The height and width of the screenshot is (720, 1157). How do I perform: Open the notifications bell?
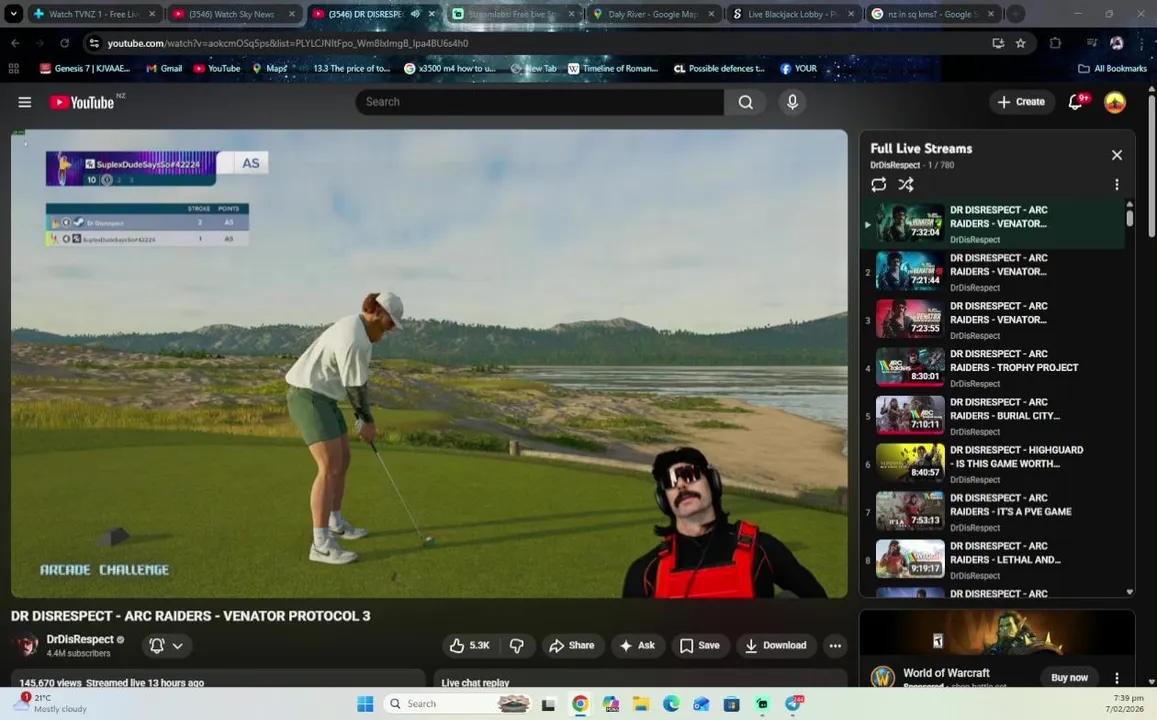coord(1076,102)
